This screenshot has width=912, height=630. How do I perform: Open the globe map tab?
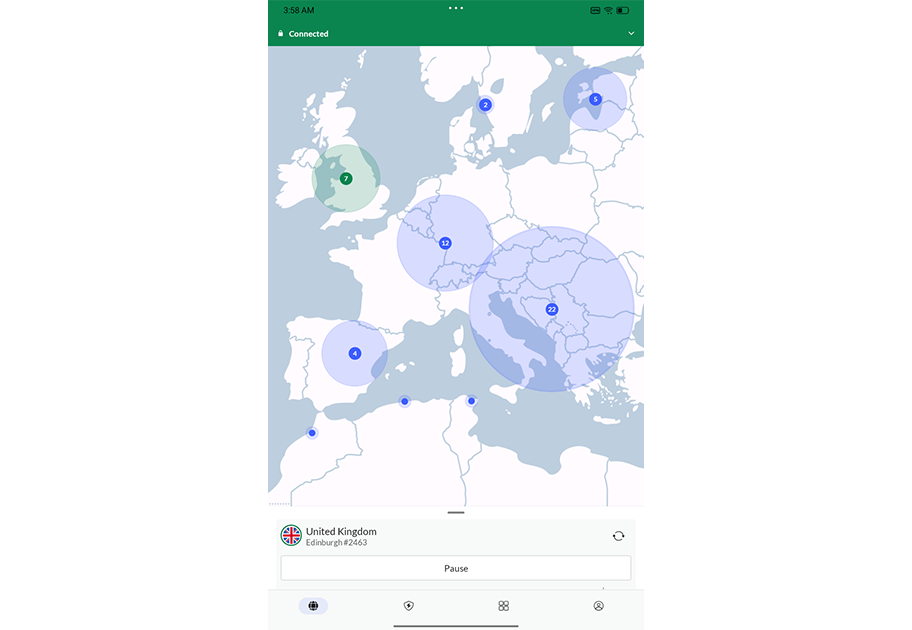coord(314,606)
